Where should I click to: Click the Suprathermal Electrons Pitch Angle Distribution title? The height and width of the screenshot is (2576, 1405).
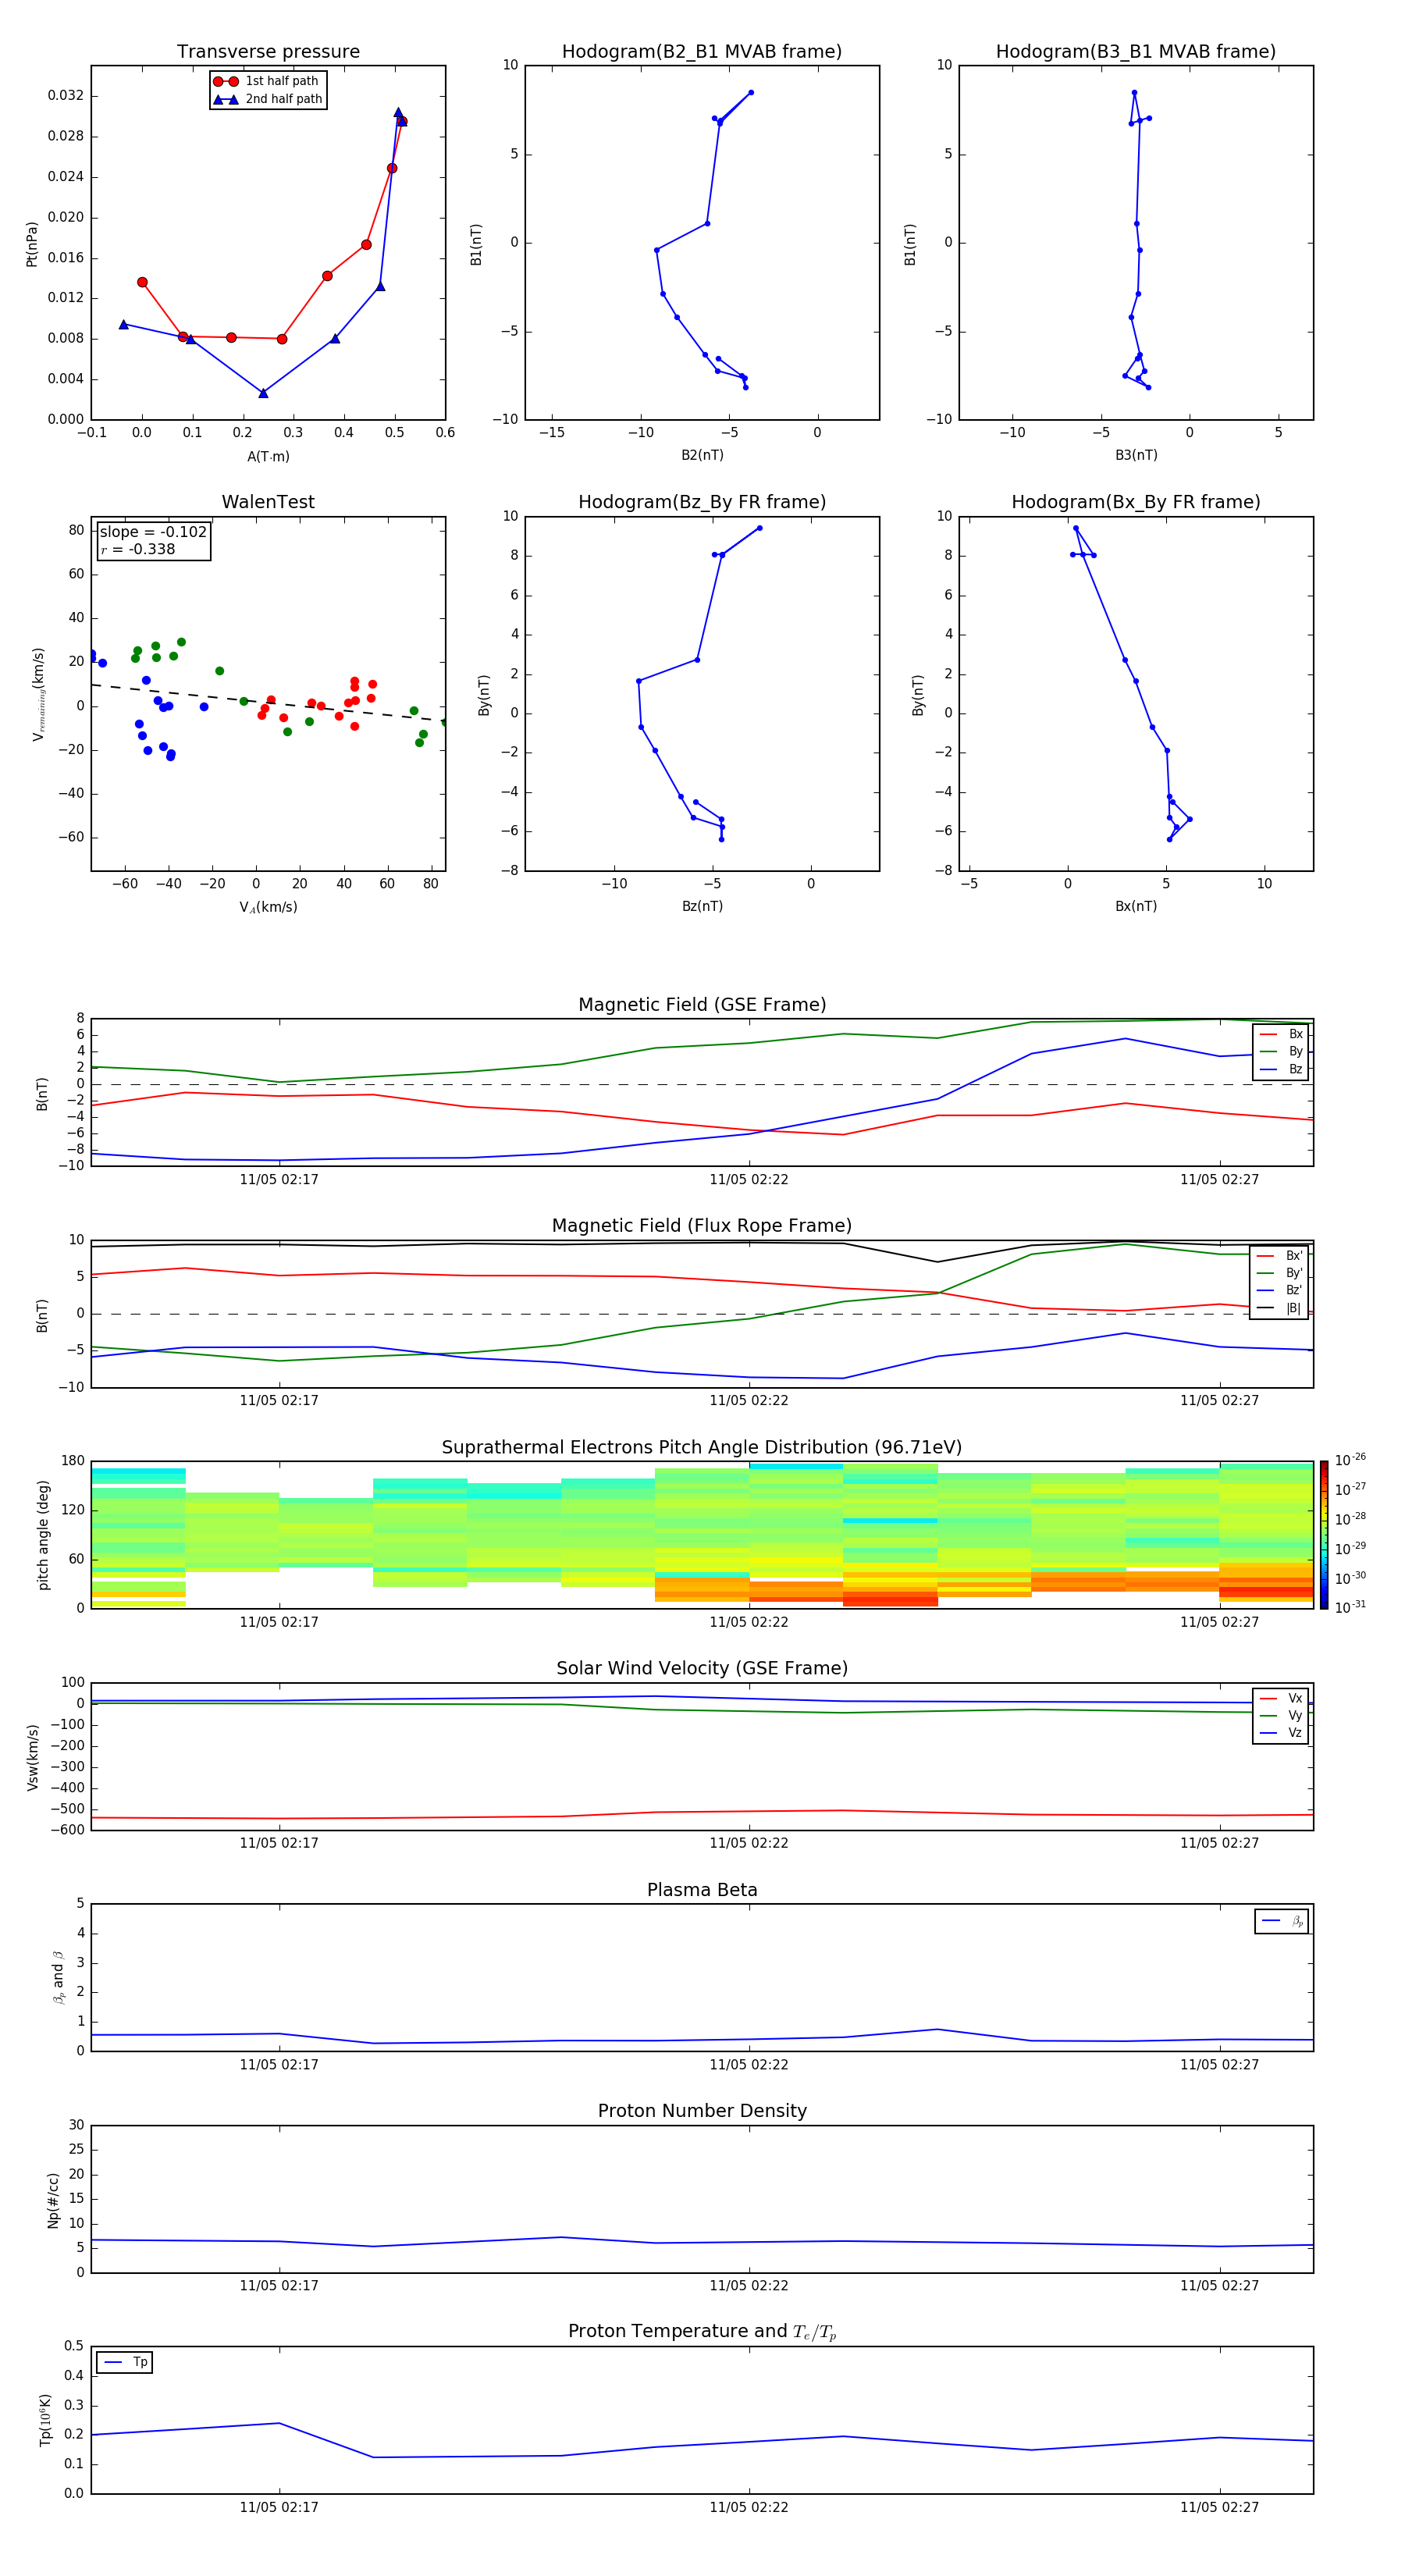coord(702,1447)
